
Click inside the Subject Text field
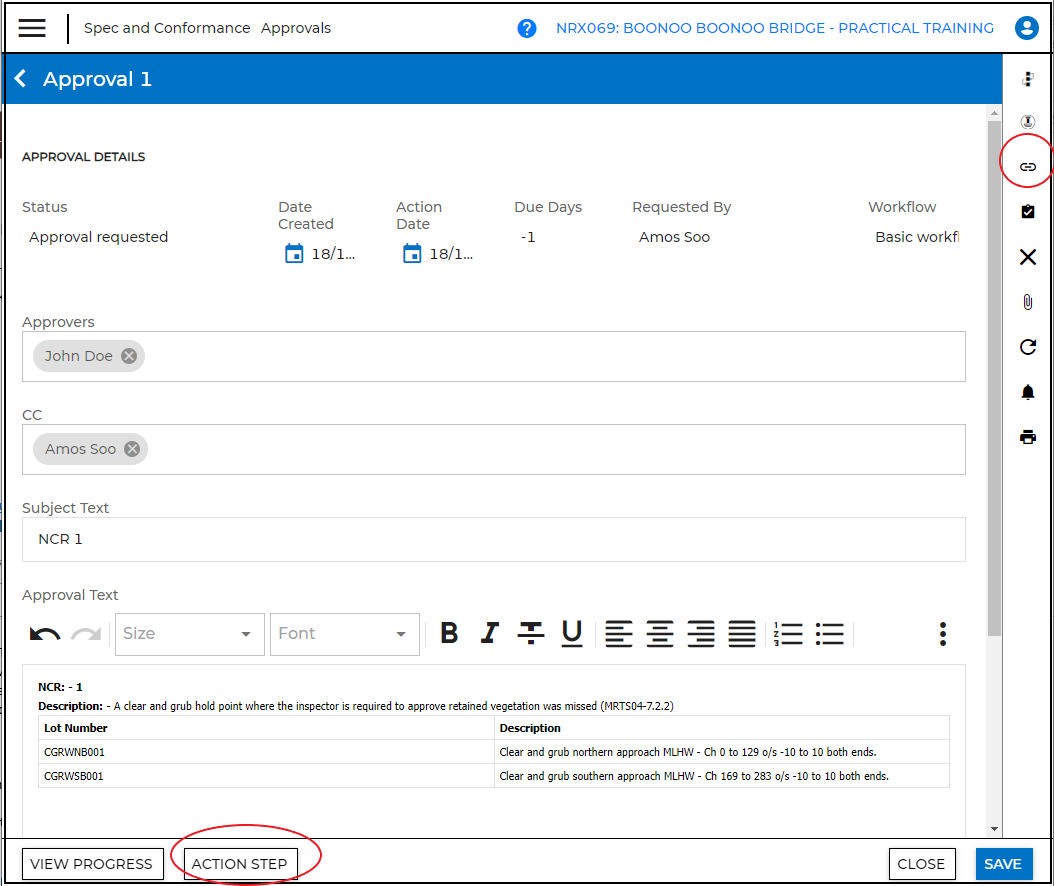[x=493, y=539]
